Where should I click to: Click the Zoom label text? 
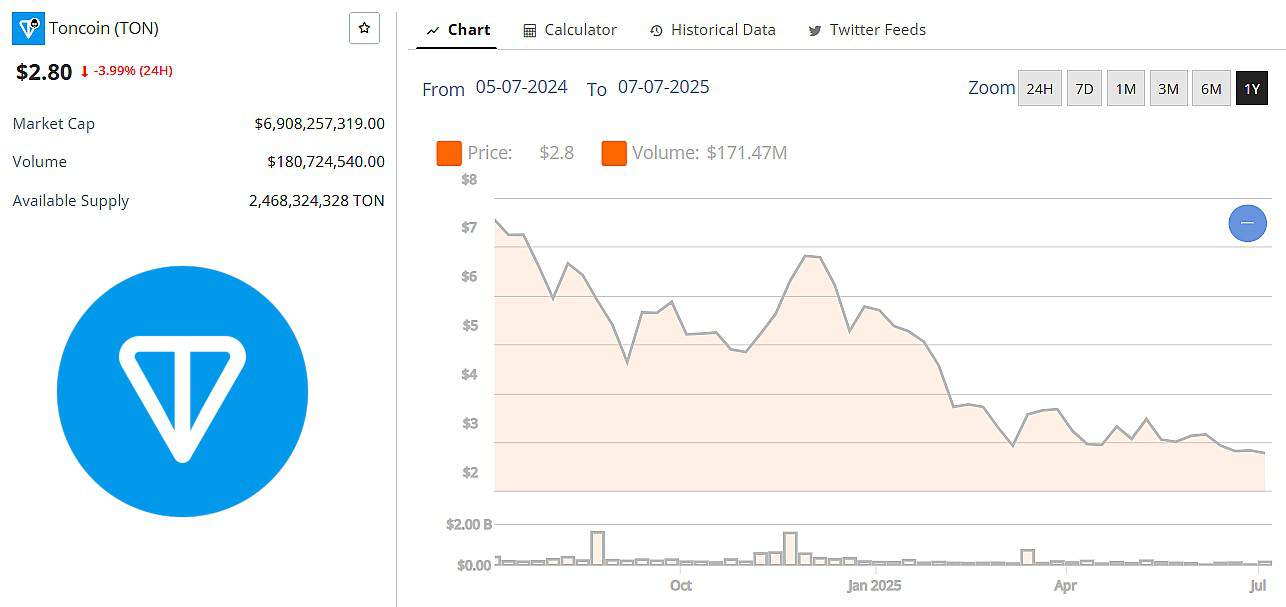992,88
